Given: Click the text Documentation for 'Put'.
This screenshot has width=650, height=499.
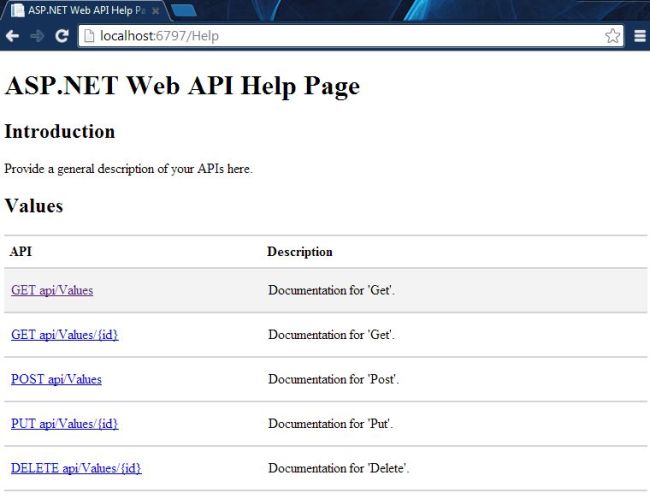Looking at the screenshot, I should tap(330, 424).
